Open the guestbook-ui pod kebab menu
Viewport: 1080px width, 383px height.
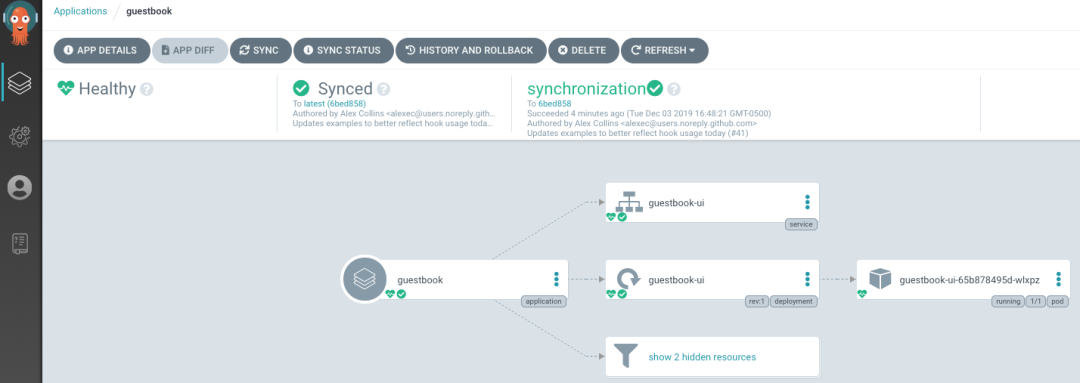pos(1059,279)
